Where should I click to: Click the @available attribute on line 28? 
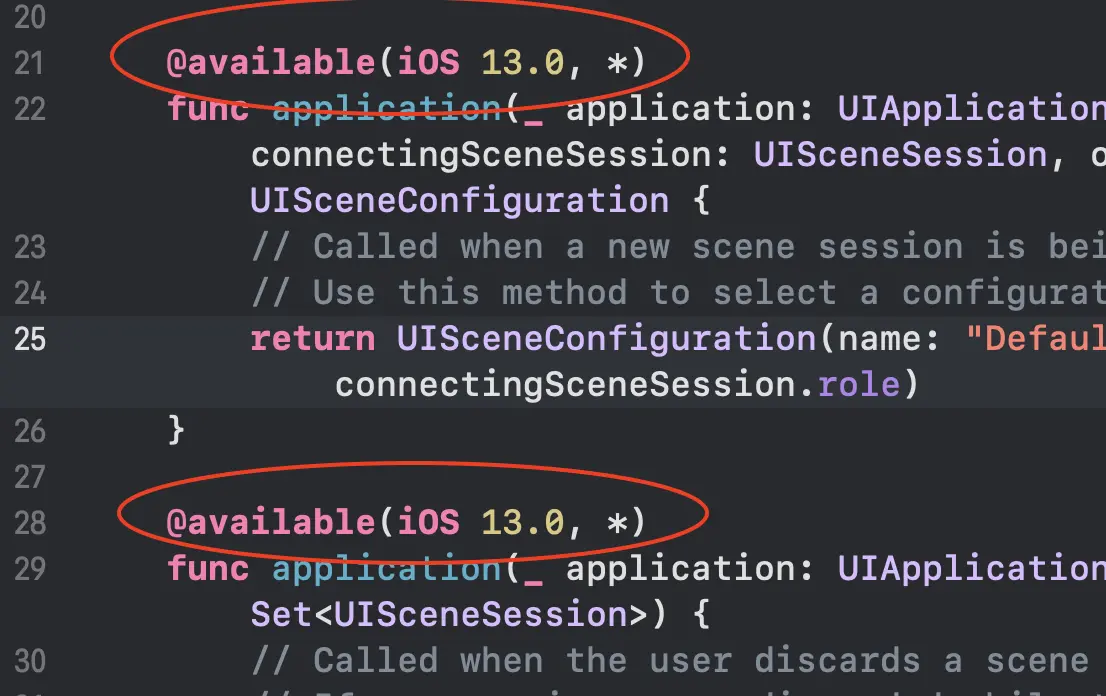(269, 521)
